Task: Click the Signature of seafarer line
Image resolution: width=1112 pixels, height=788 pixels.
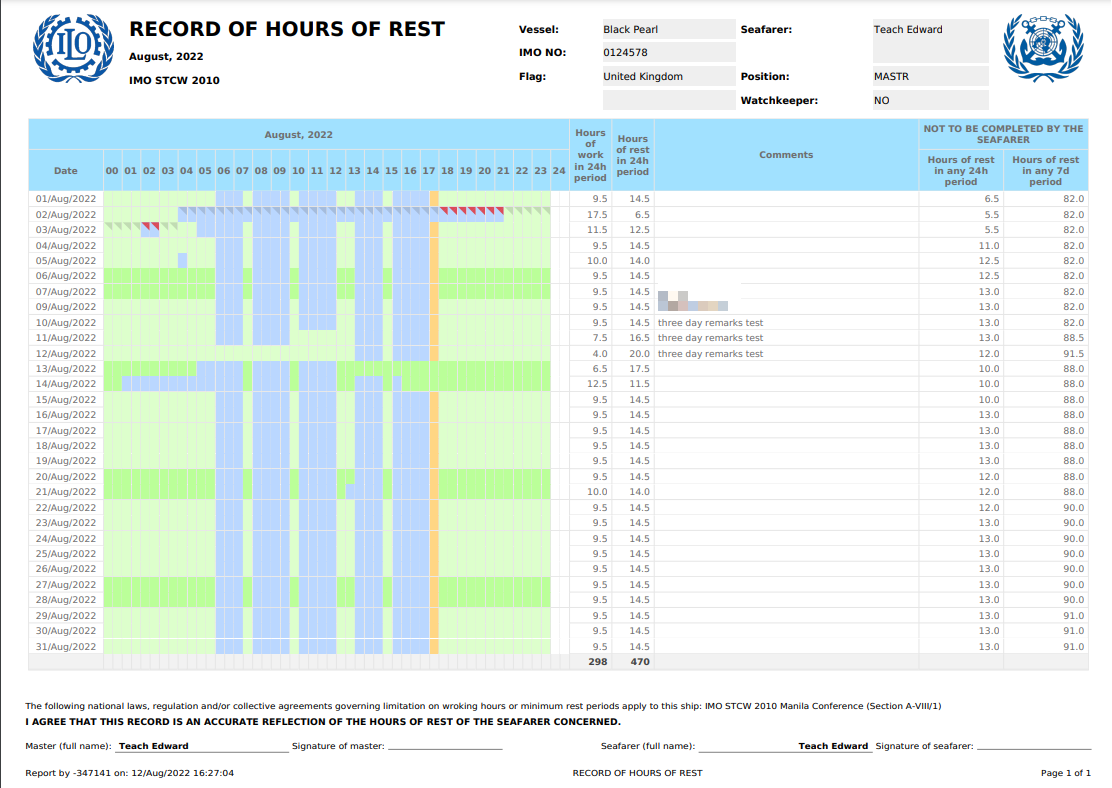Action: pos(1034,746)
